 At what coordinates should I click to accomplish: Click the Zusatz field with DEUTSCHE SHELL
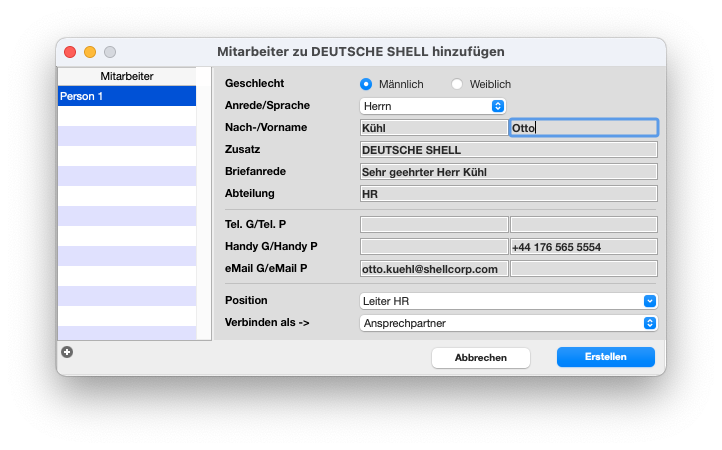[508, 150]
